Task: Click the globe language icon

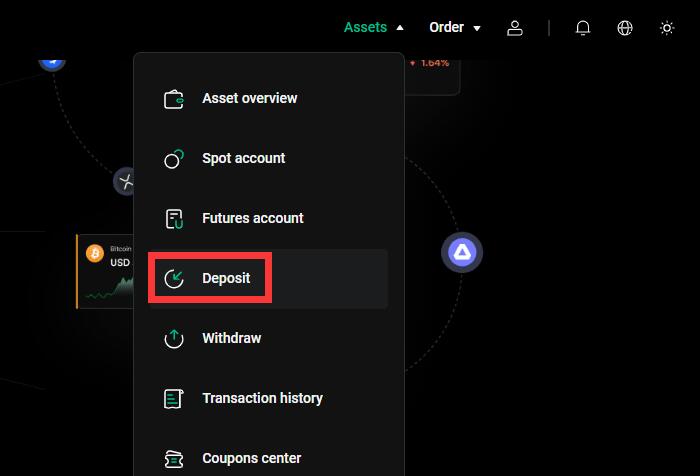Action: 625,28
